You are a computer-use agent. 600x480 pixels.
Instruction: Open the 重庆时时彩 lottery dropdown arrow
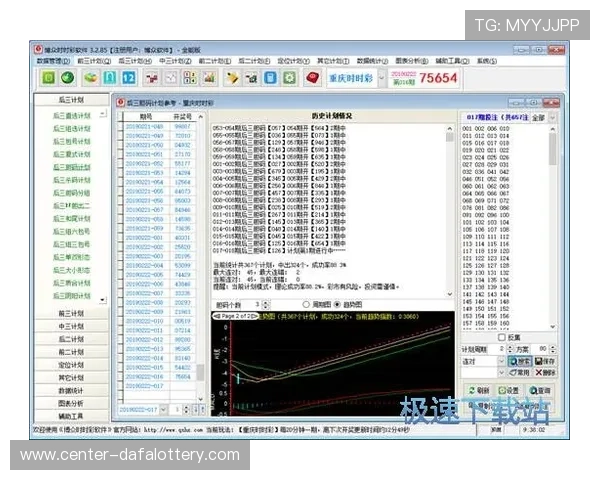coord(382,78)
